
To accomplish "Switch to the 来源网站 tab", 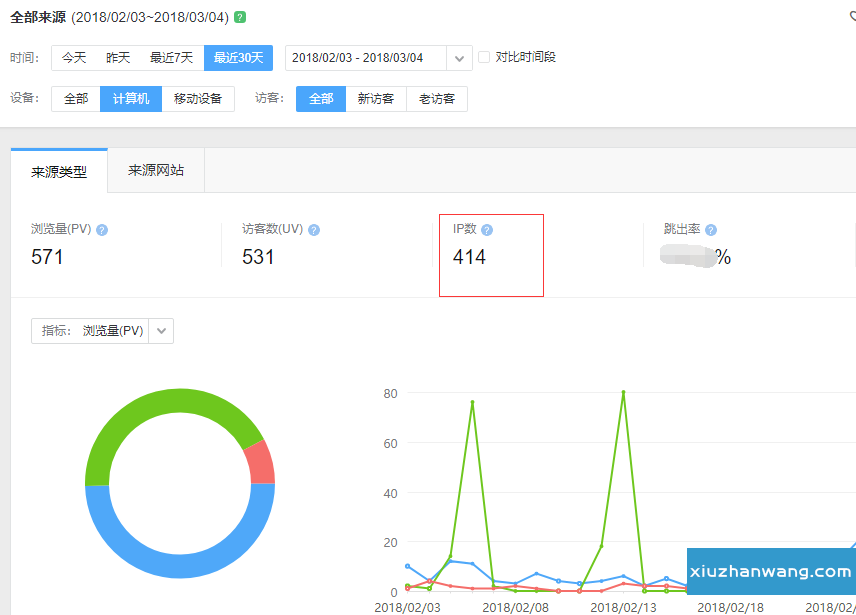I will [156, 170].
